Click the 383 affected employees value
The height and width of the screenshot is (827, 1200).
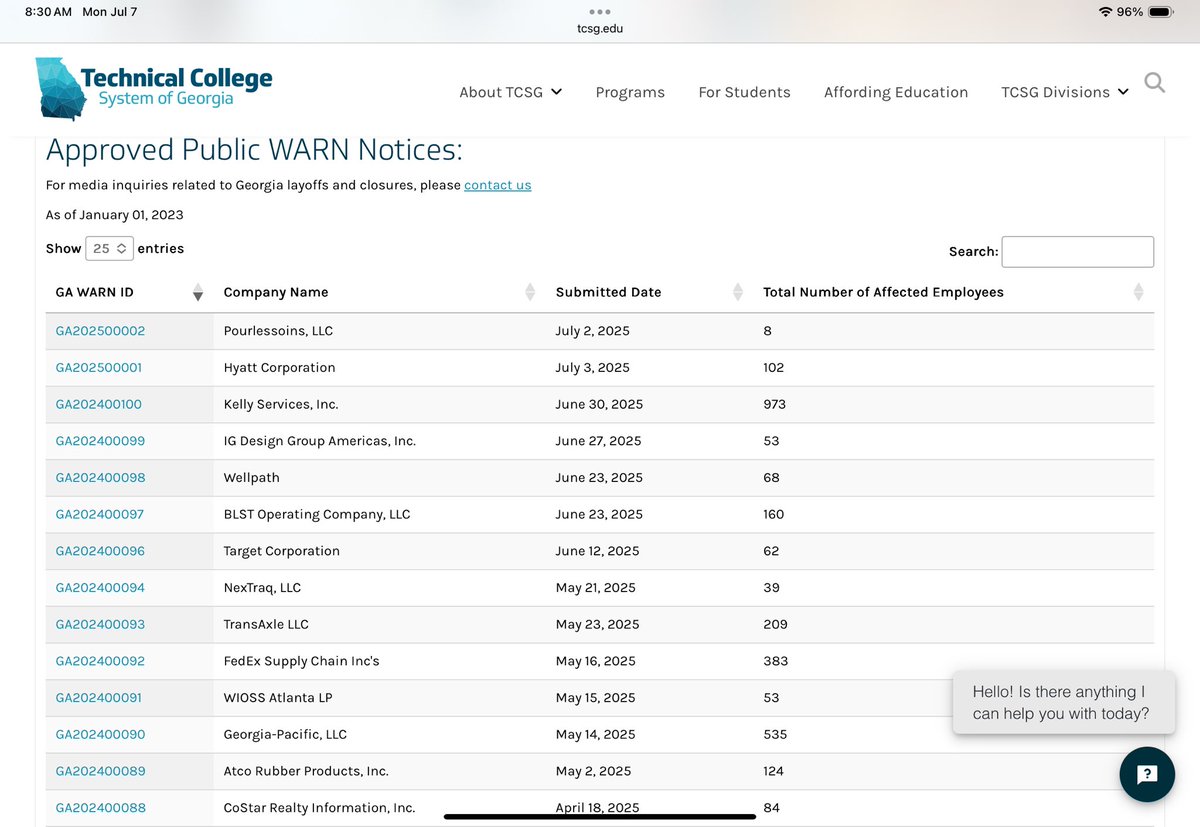pos(775,661)
